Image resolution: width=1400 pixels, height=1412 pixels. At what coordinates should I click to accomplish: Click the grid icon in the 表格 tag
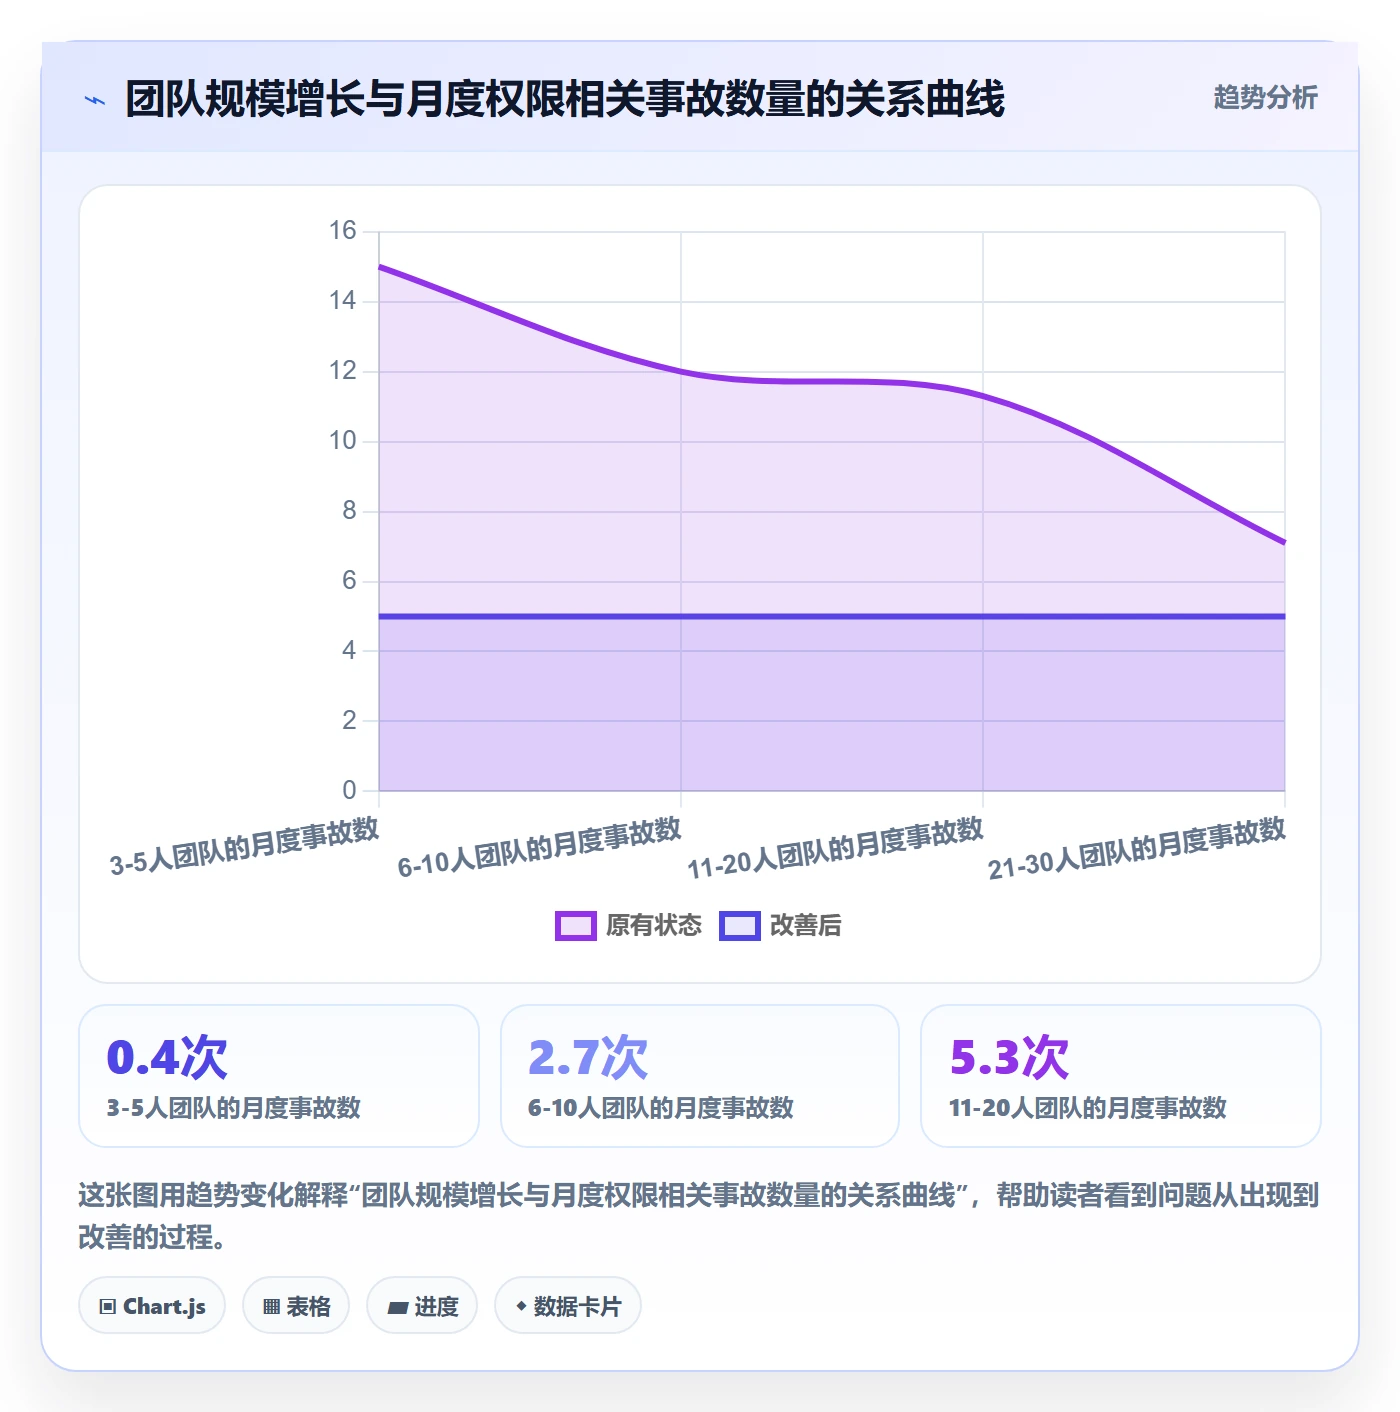click(x=271, y=1306)
